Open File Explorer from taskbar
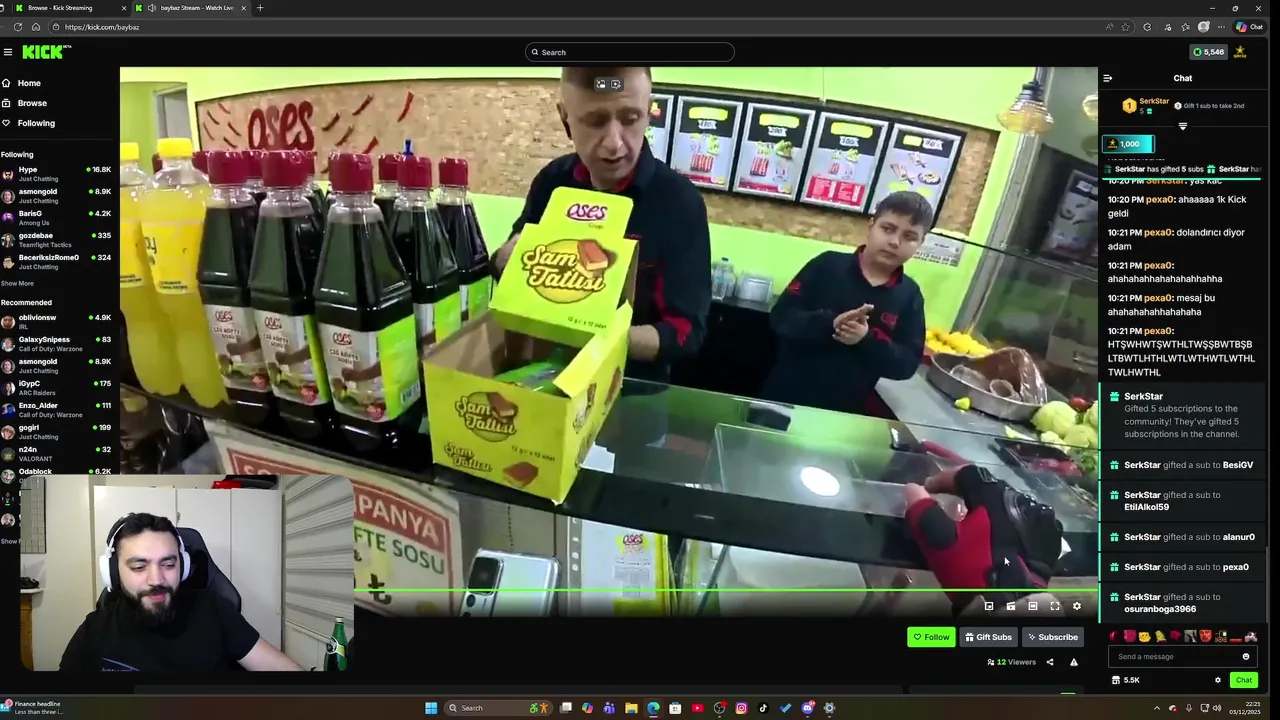The height and width of the screenshot is (720, 1280). click(631, 708)
